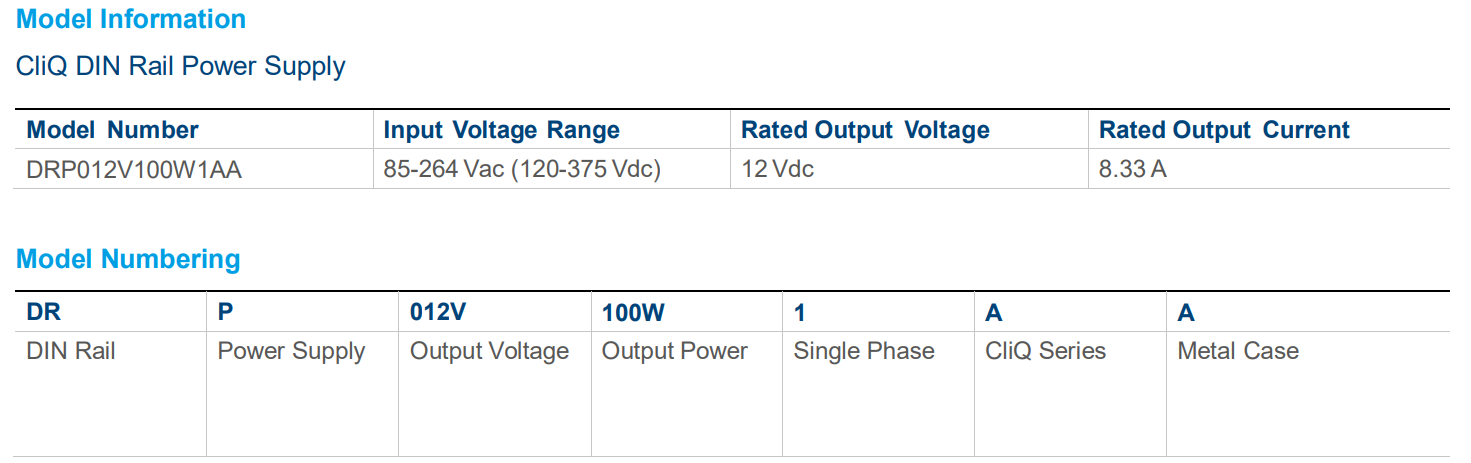Click the Model Information heading
This screenshot has height=463, width=1471.
click(131, 19)
